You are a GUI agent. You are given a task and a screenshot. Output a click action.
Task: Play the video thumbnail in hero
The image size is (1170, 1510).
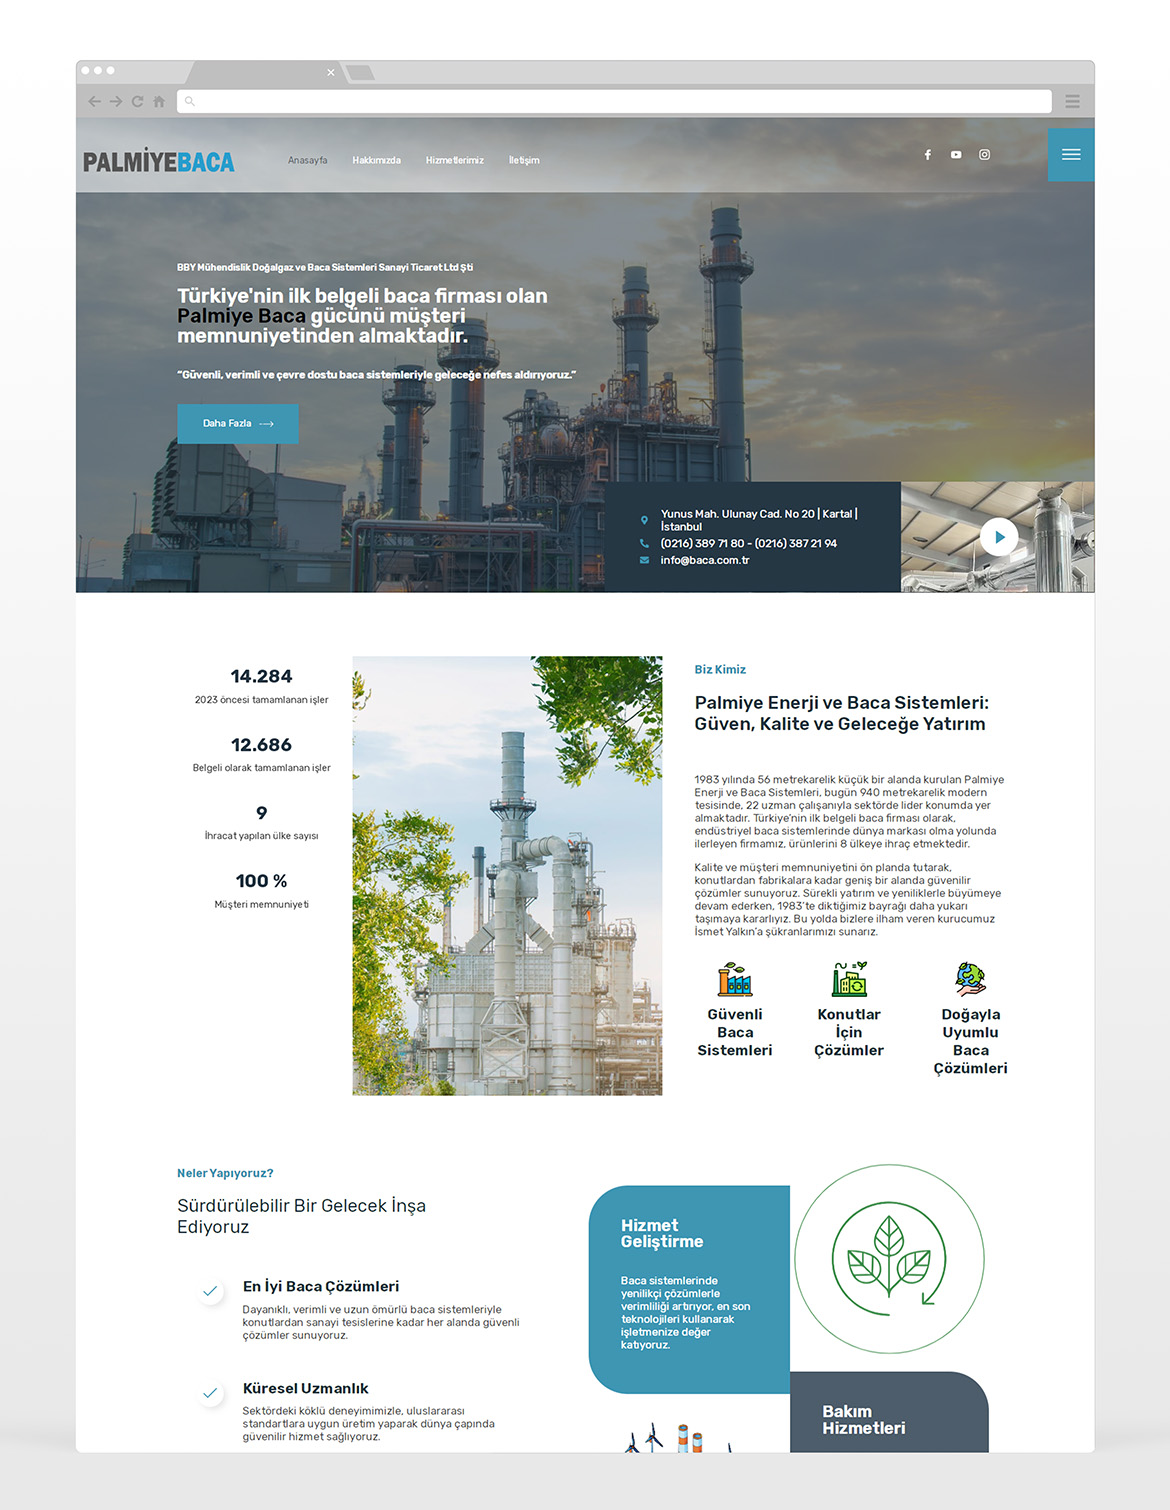[x=998, y=537]
